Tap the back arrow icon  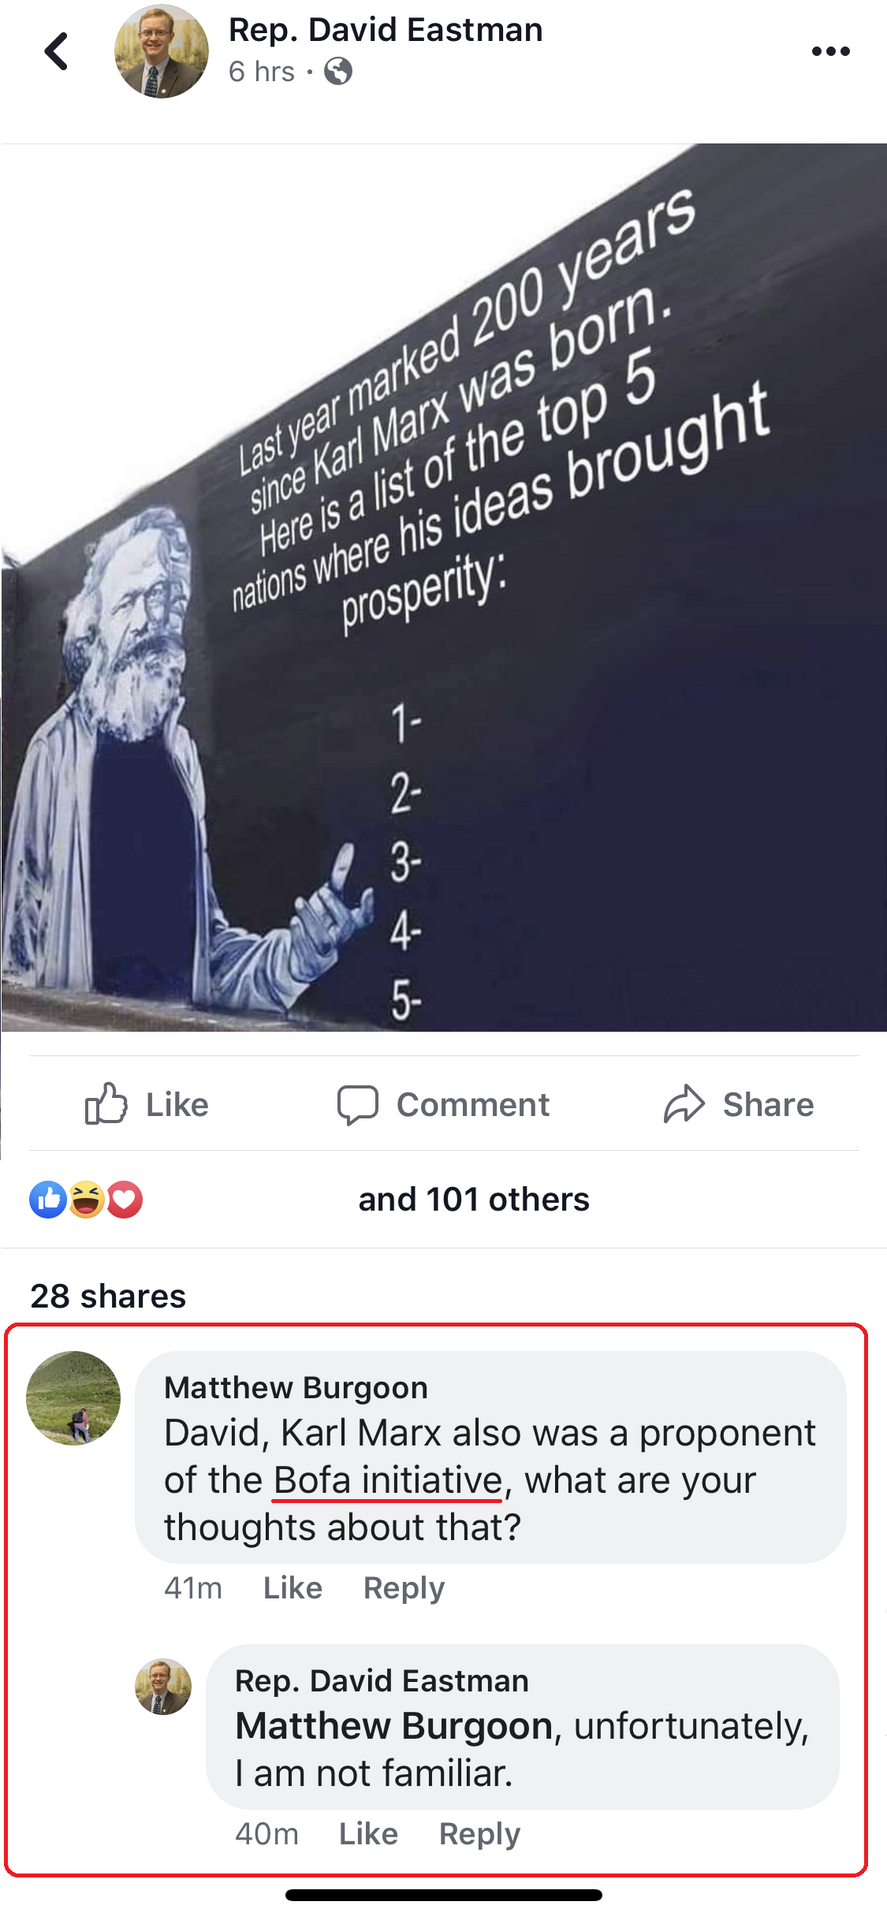[x=57, y=51]
